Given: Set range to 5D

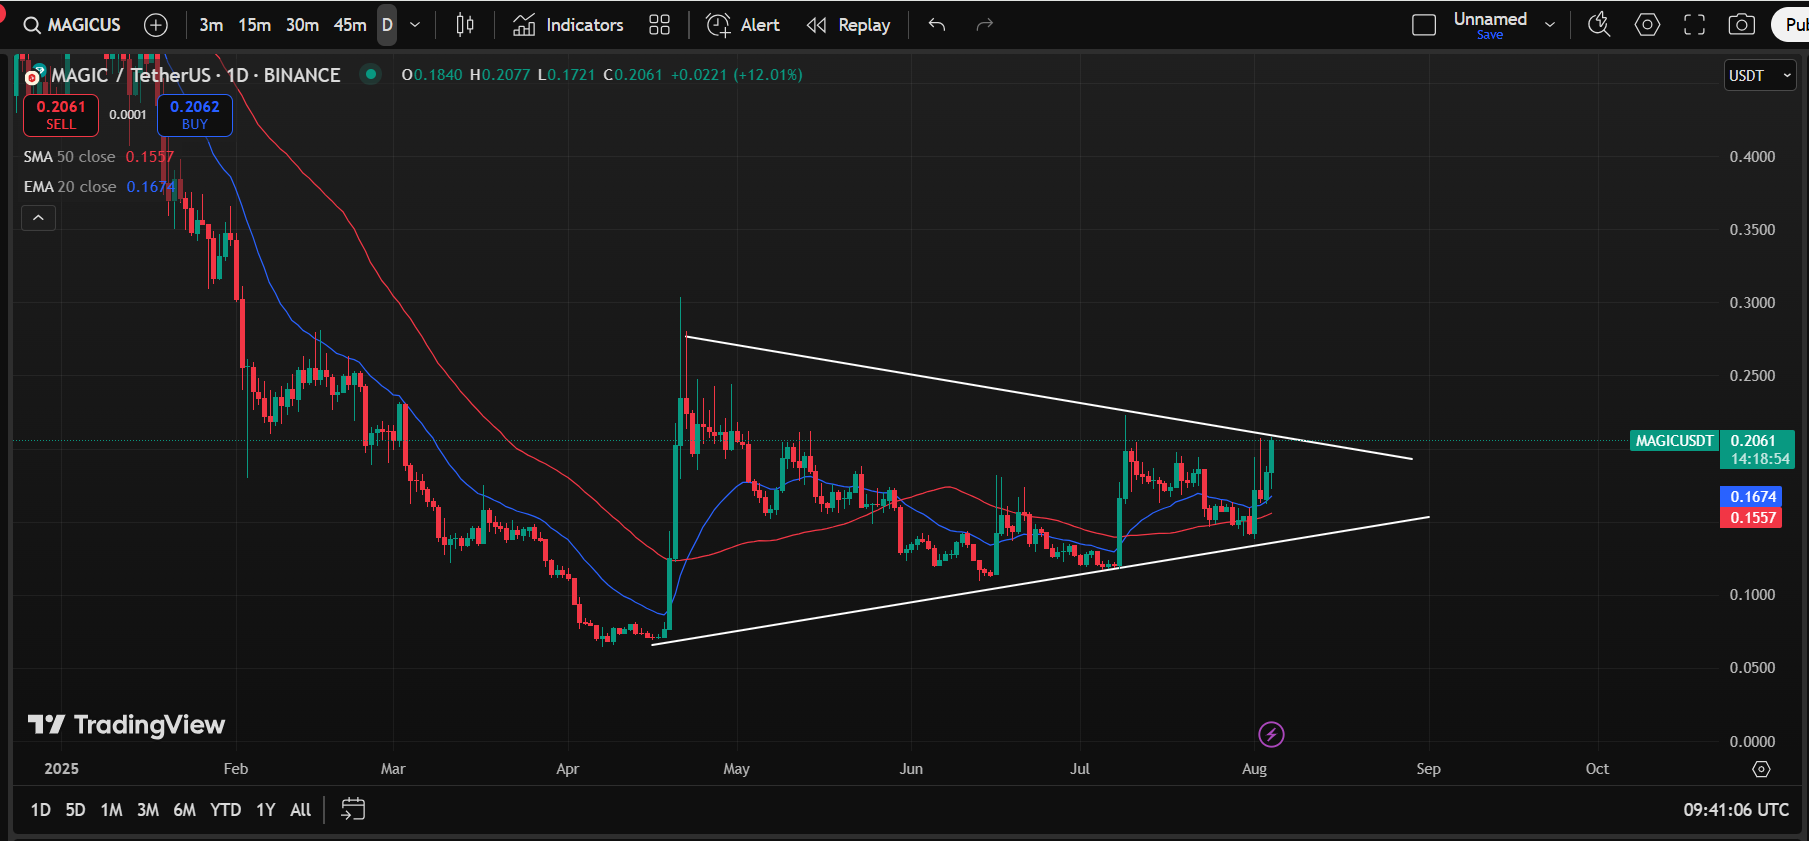Looking at the screenshot, I should [76, 810].
